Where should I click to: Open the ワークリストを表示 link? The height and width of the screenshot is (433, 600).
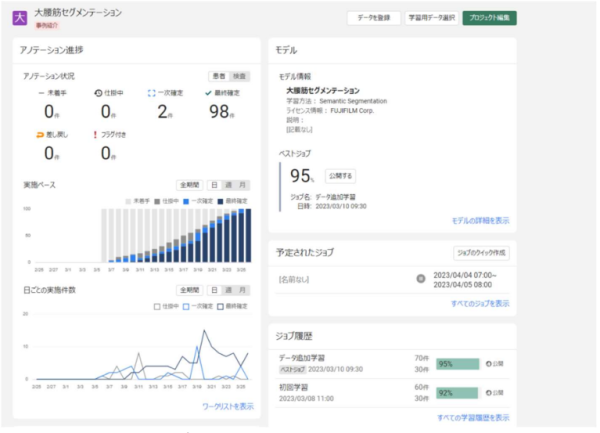tap(227, 406)
